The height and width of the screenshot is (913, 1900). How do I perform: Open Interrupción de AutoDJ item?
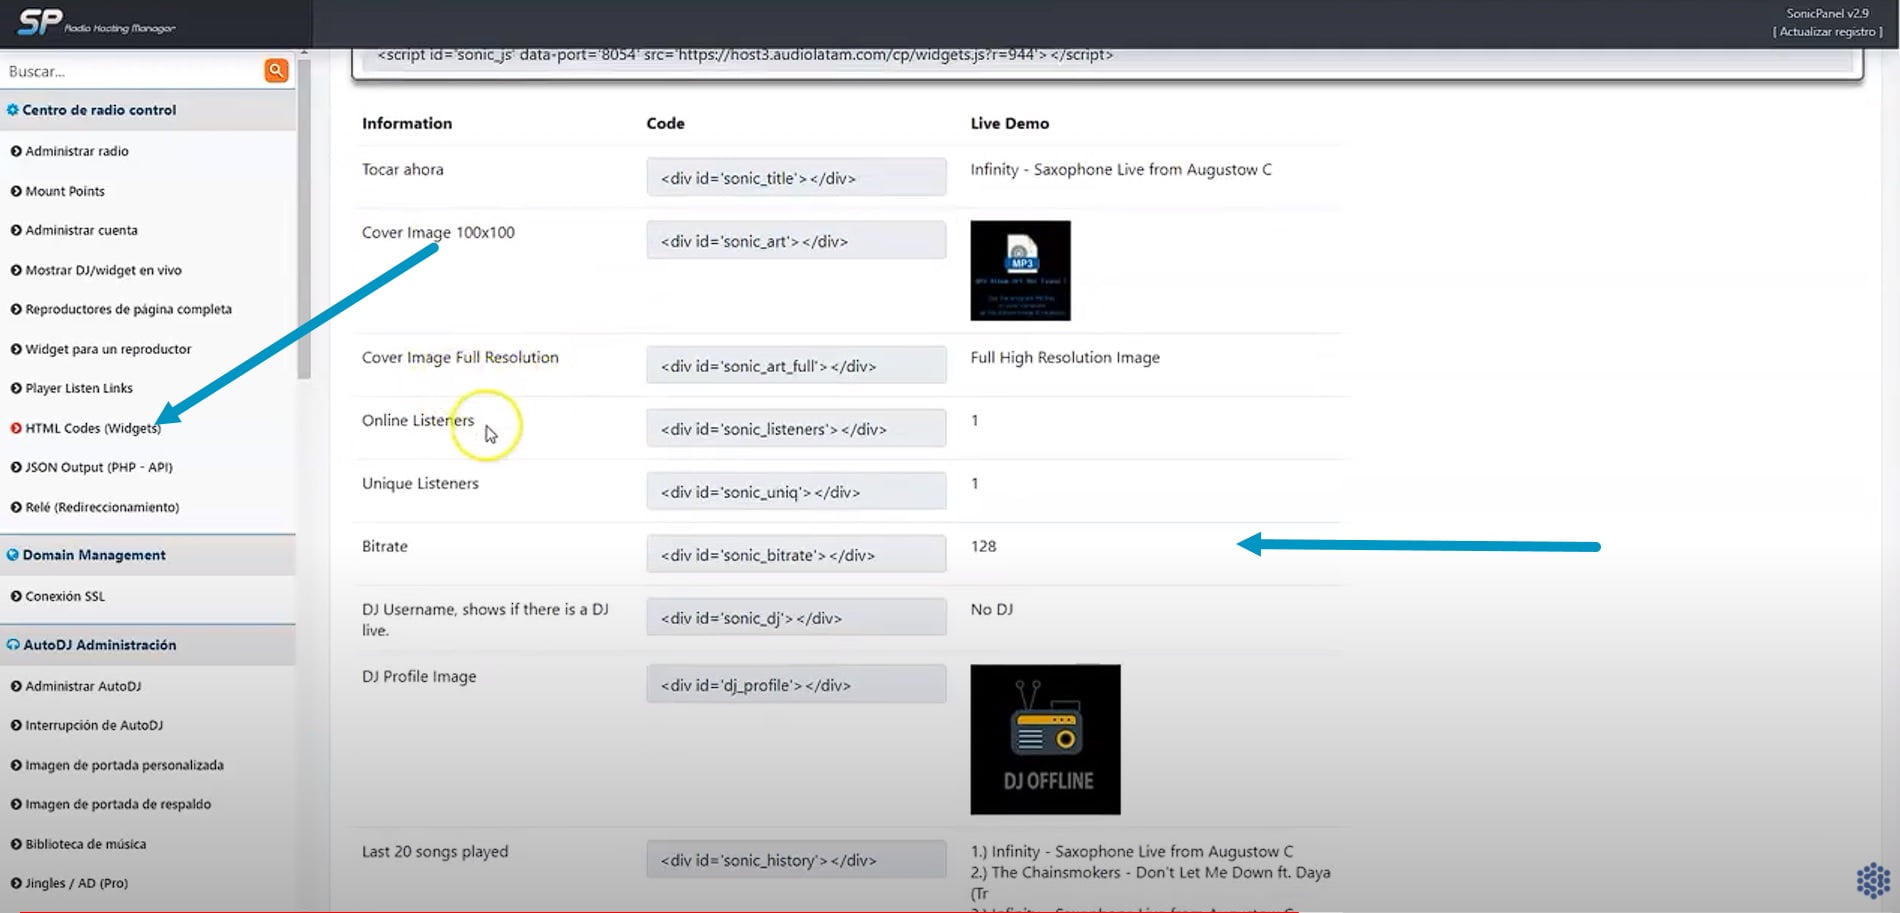click(x=94, y=725)
